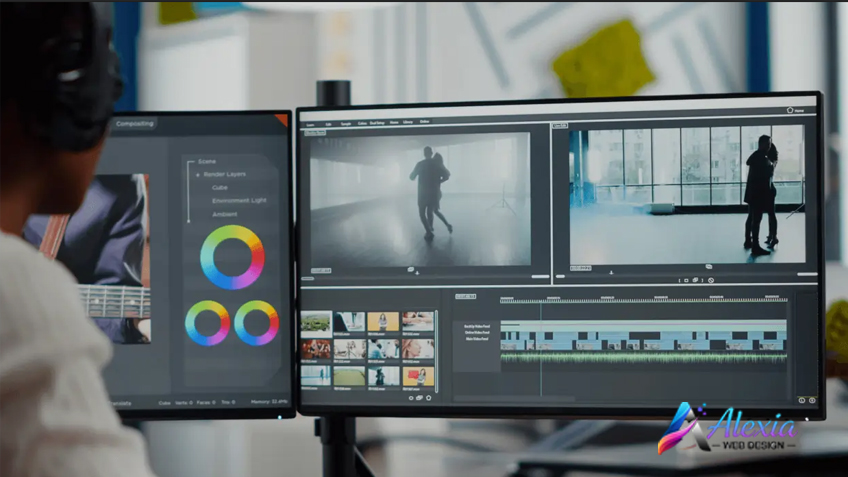Click the orange corner icon on Compositing panel
Viewport: 848px width, 477px height.
pos(281,120)
